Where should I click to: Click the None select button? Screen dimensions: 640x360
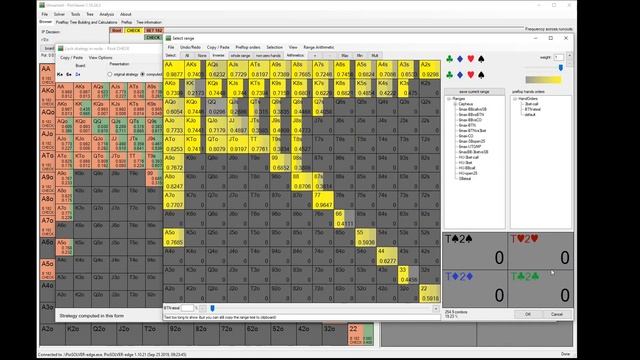point(202,56)
